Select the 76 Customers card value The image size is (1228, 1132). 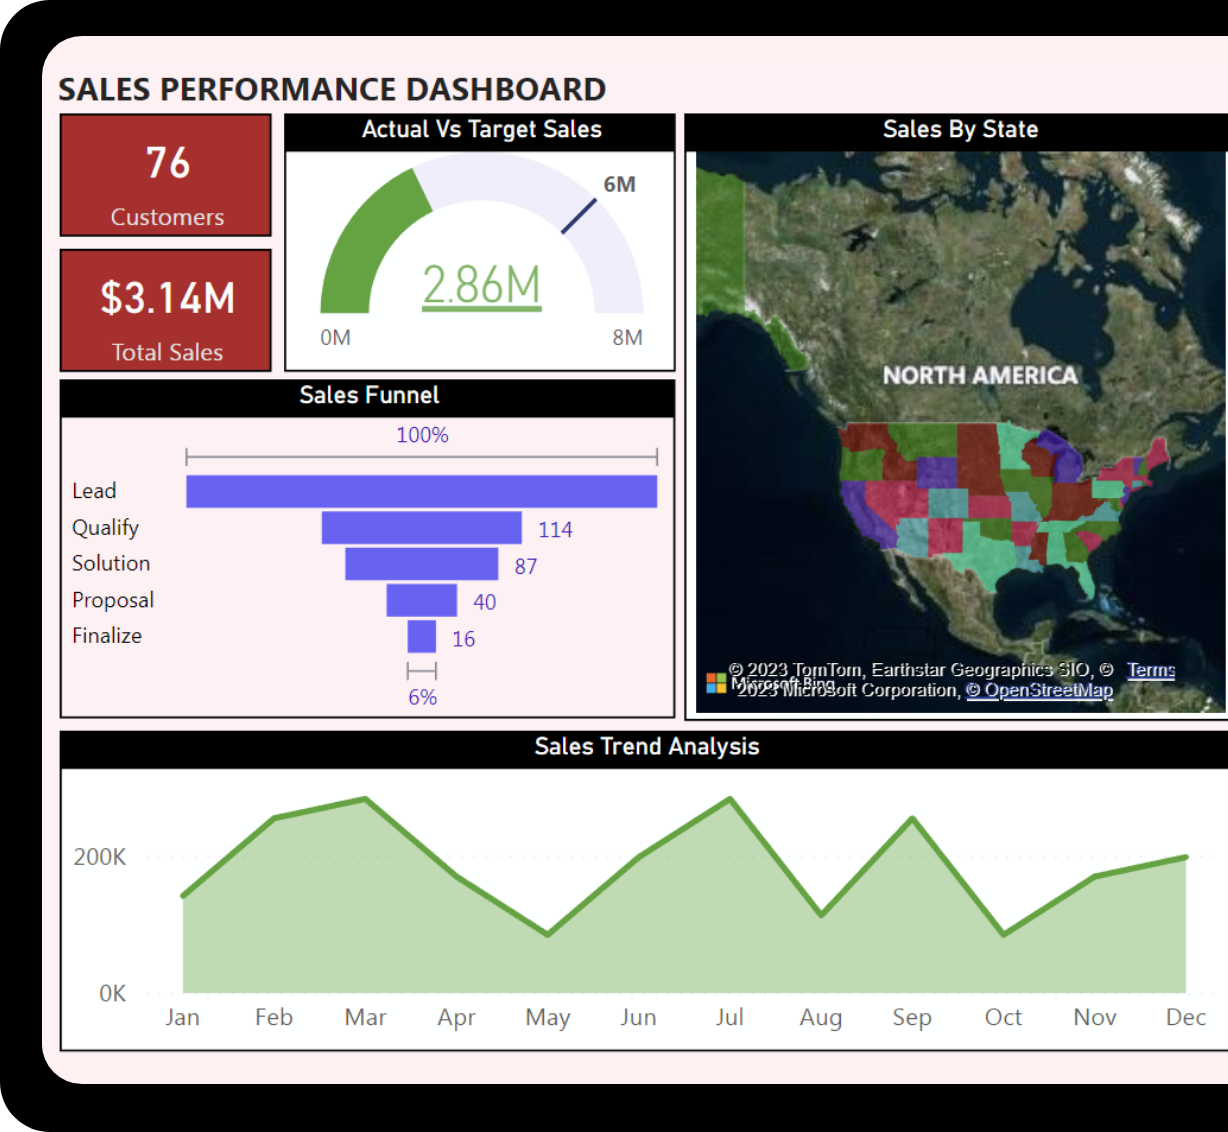tap(167, 163)
